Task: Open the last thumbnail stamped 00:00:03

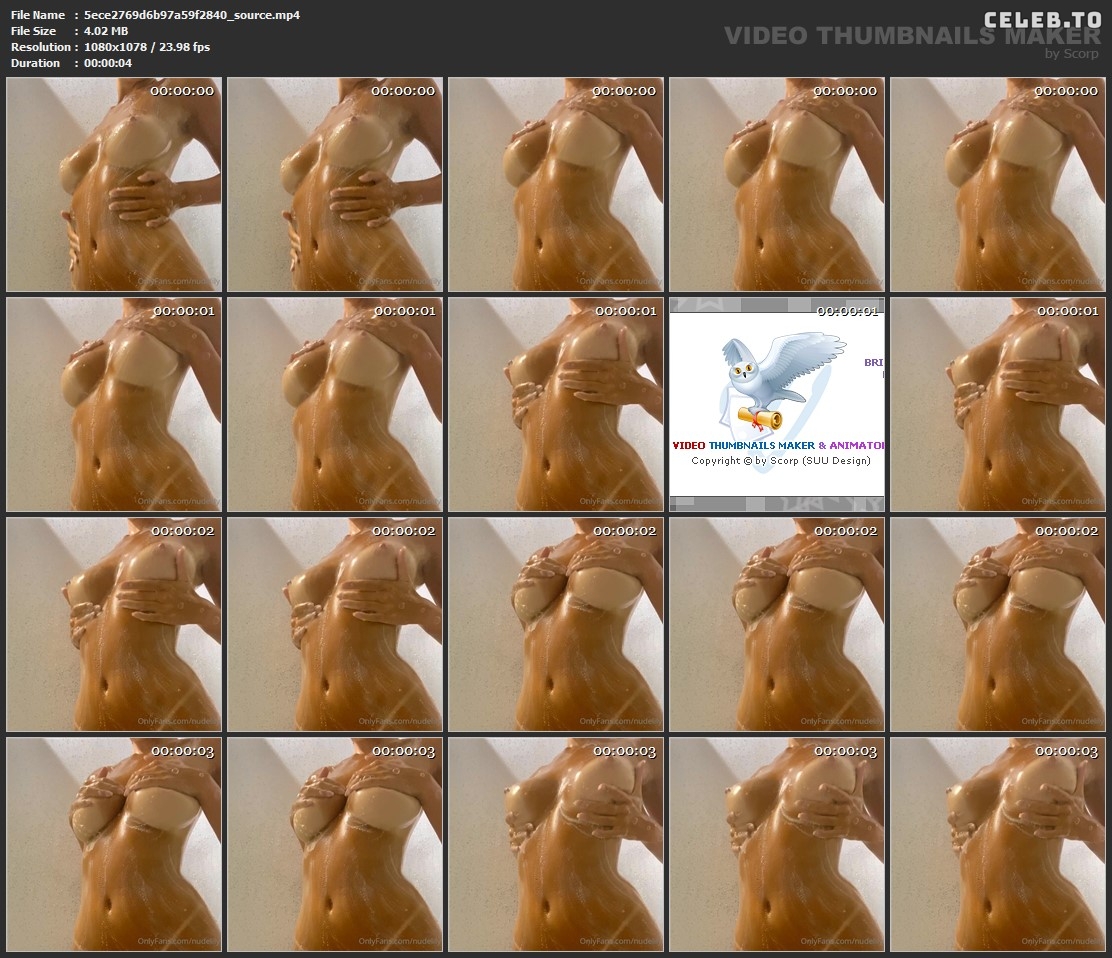Action: point(998,845)
